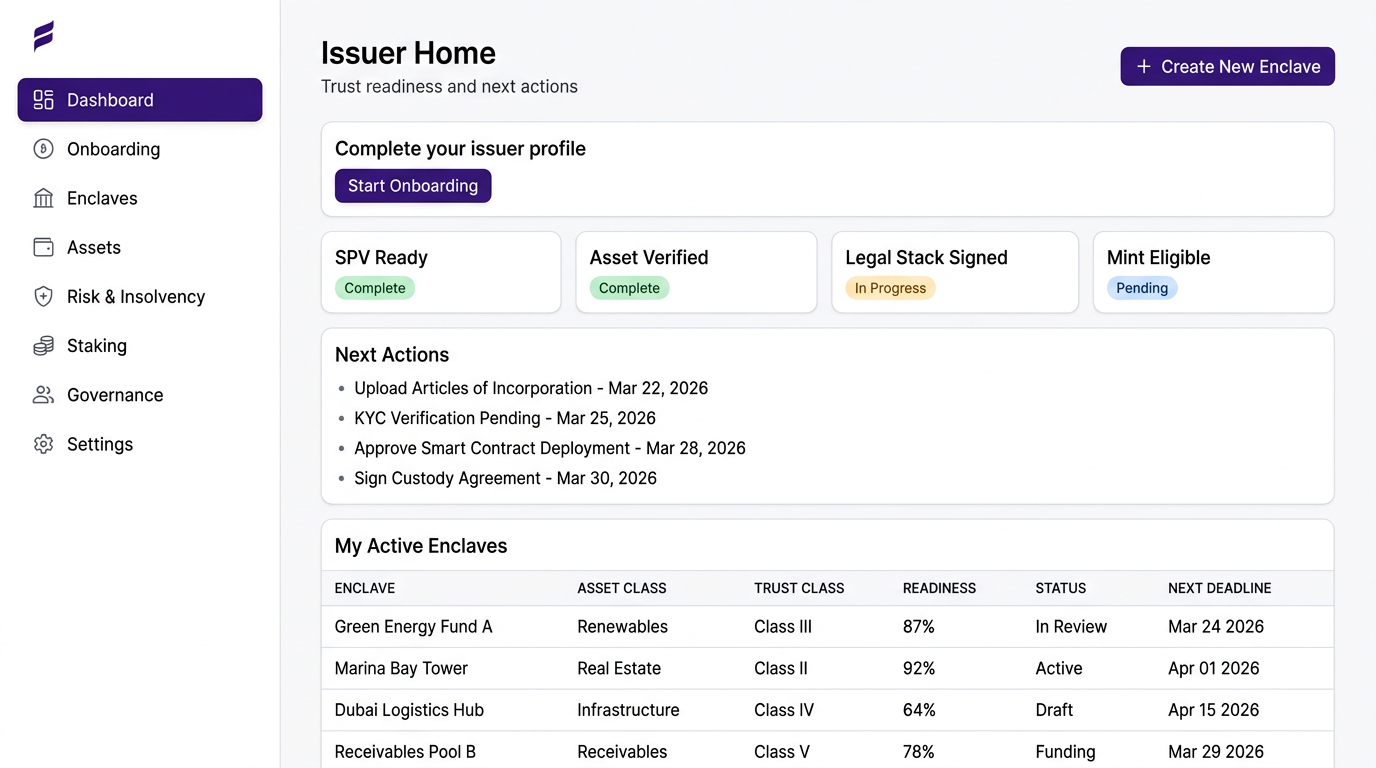Viewport: 1376px width, 768px height.
Task: Click the plus icon on Create New Enclave
Action: coord(1142,66)
